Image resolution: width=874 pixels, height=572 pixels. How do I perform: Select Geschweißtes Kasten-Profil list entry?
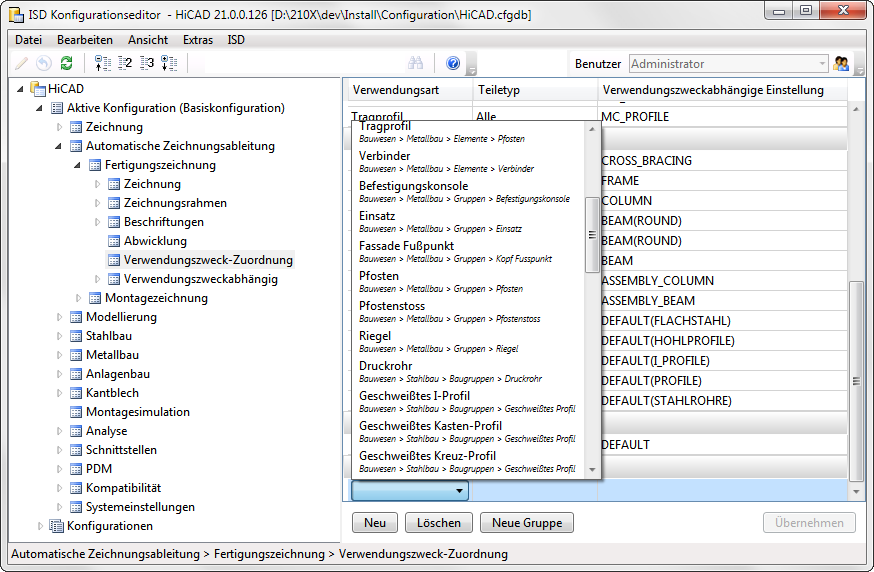(469, 432)
